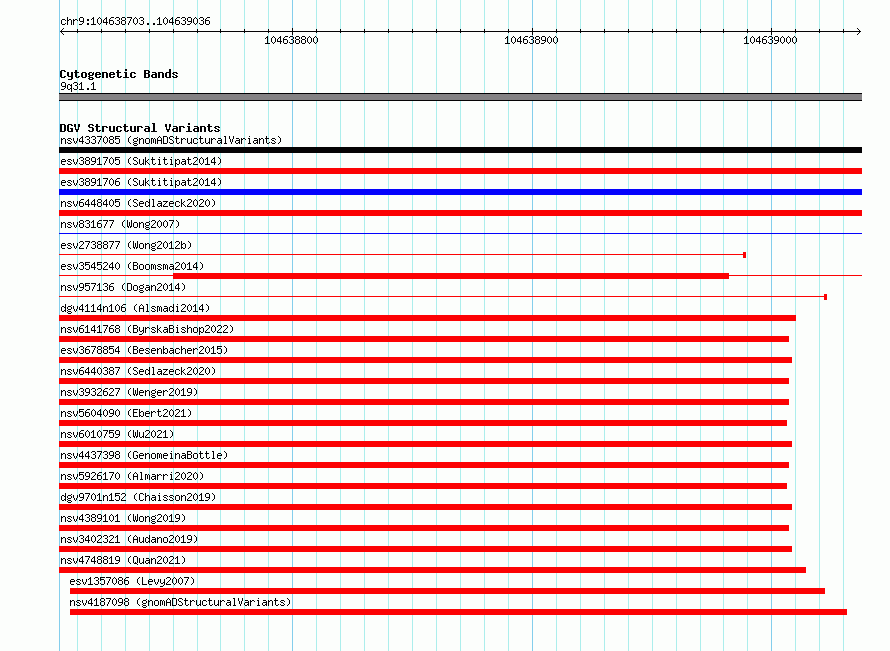Viewport: 890px width, 651px height.
Task: Open nsv6141768 (ByrskaBishop2022) label
Action: pos(147,329)
